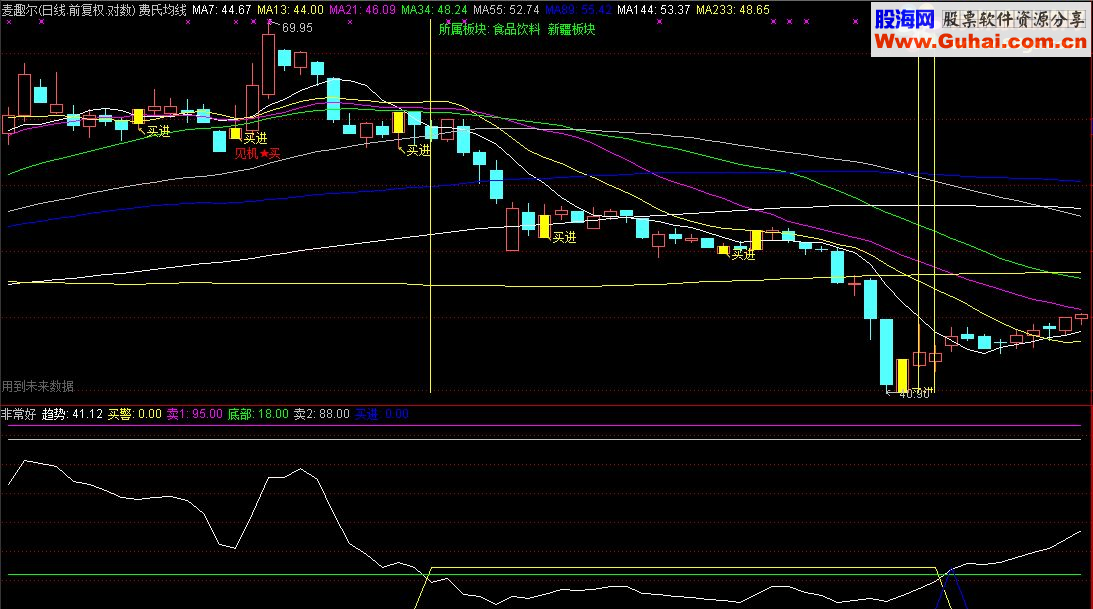The width and height of the screenshot is (1093, 609).
Task: Select the yellow MA233: 48.65 label
Action: click(733, 10)
